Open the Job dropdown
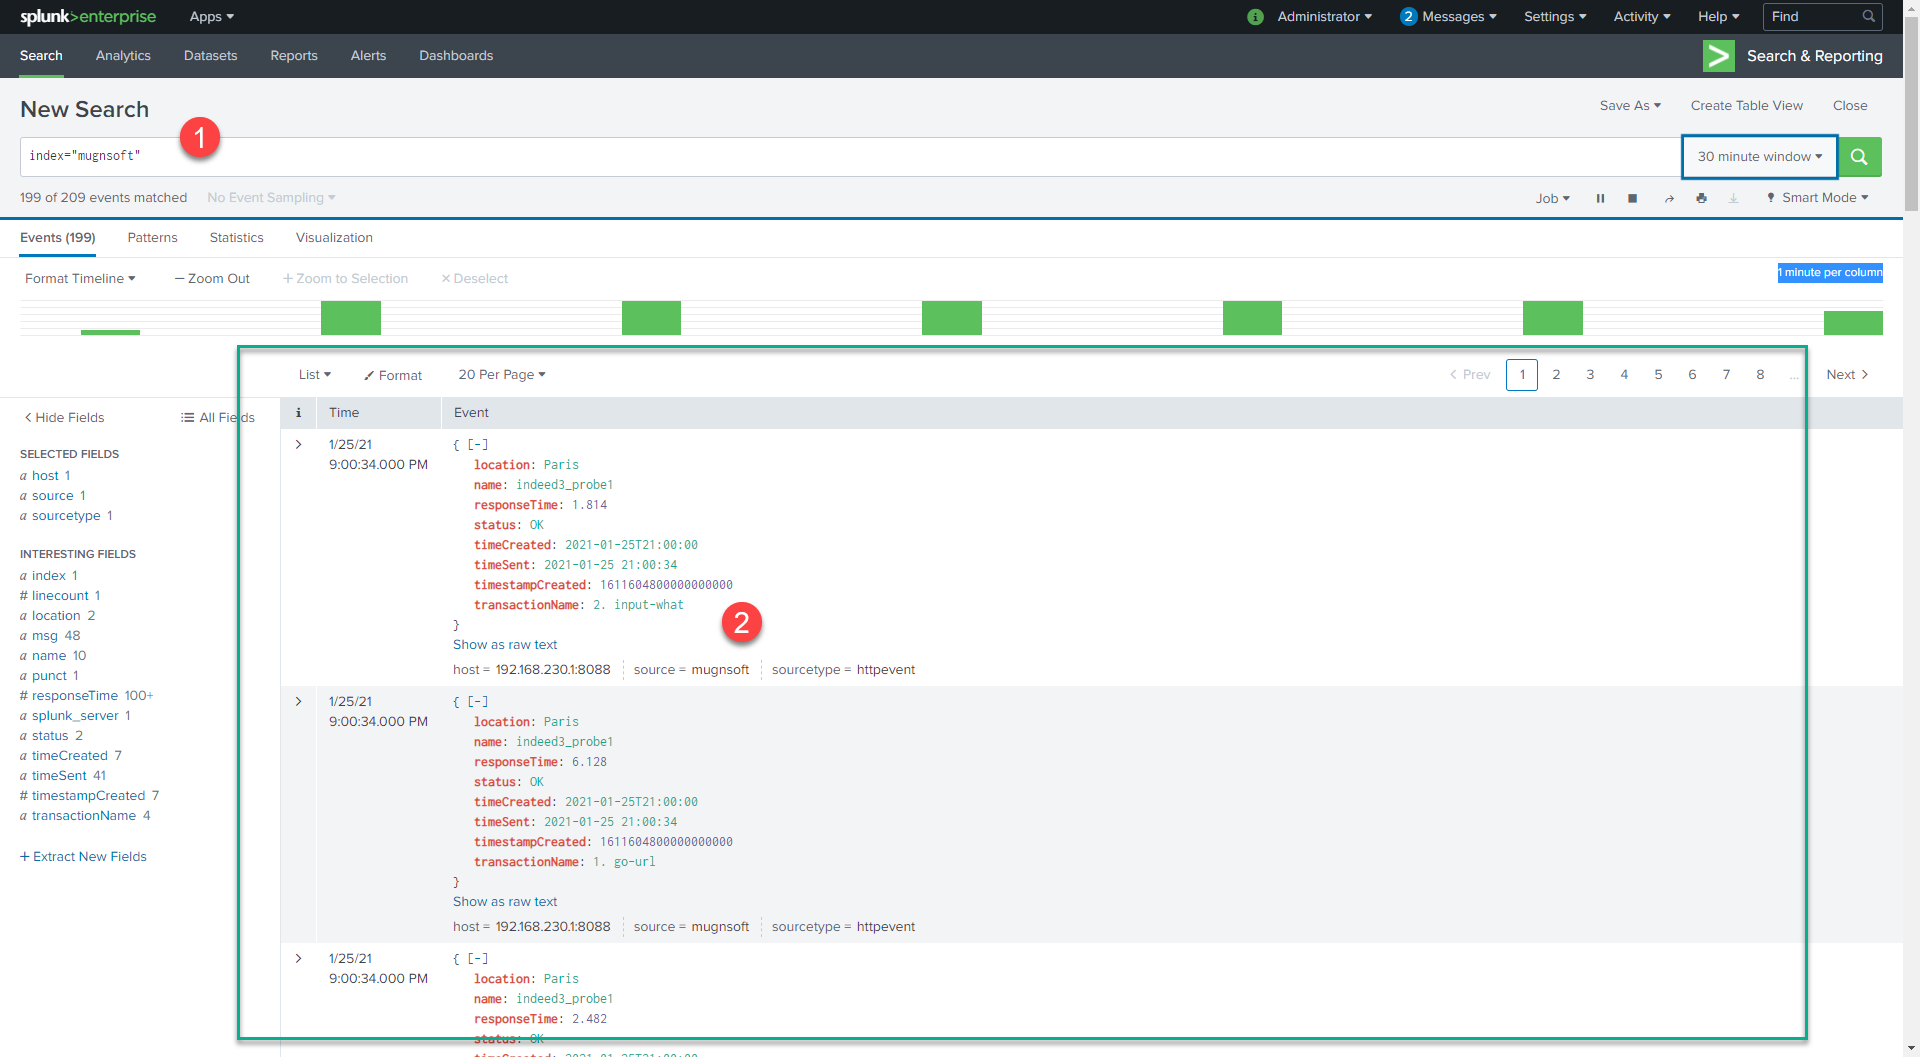Screen dimensions: 1920x1057 coord(1553,198)
